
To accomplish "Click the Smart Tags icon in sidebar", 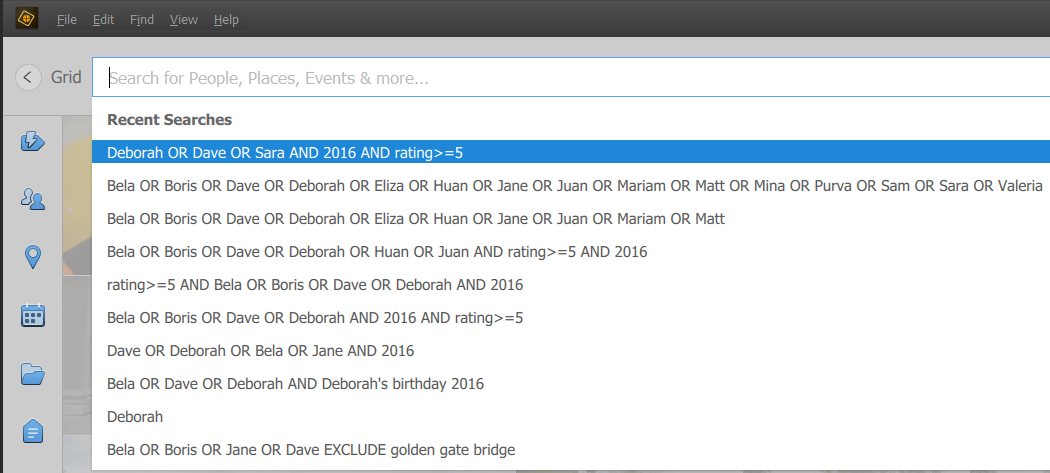I will [x=33, y=141].
